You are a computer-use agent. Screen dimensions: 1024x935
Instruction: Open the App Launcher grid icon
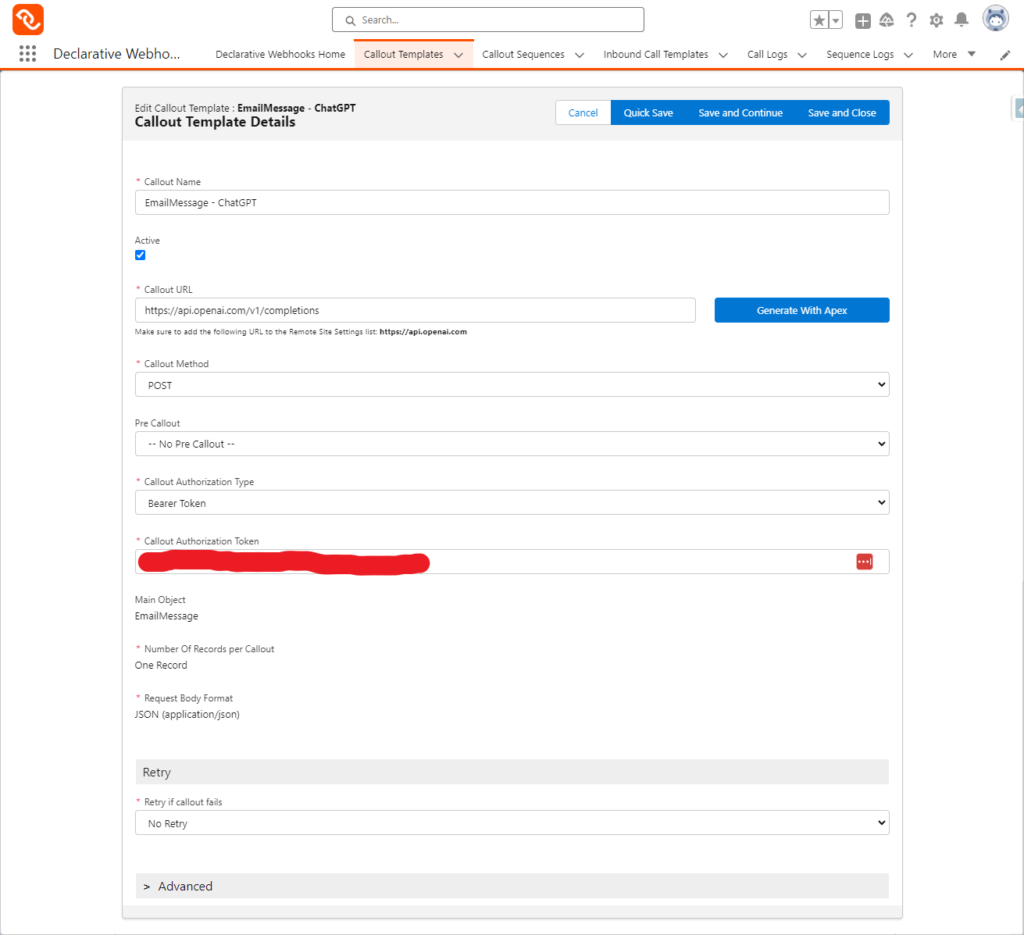pos(25,53)
